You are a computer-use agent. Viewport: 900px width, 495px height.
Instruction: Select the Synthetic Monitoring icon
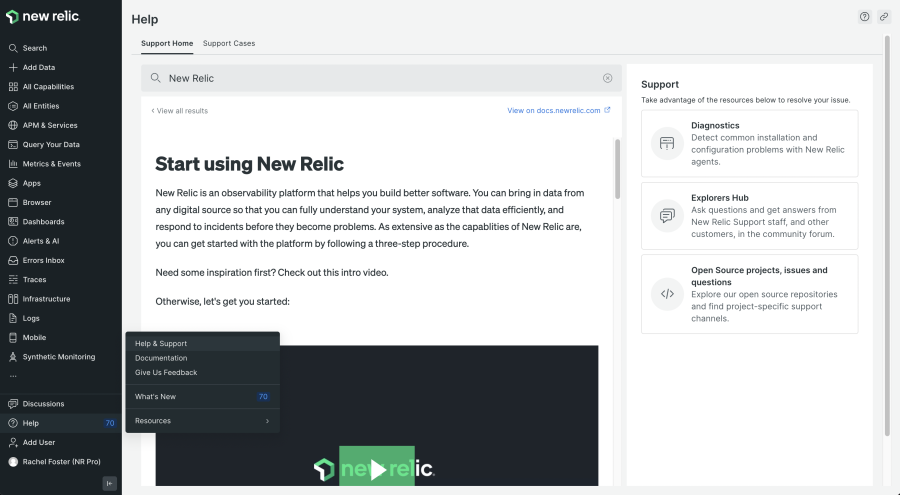click(x=13, y=357)
